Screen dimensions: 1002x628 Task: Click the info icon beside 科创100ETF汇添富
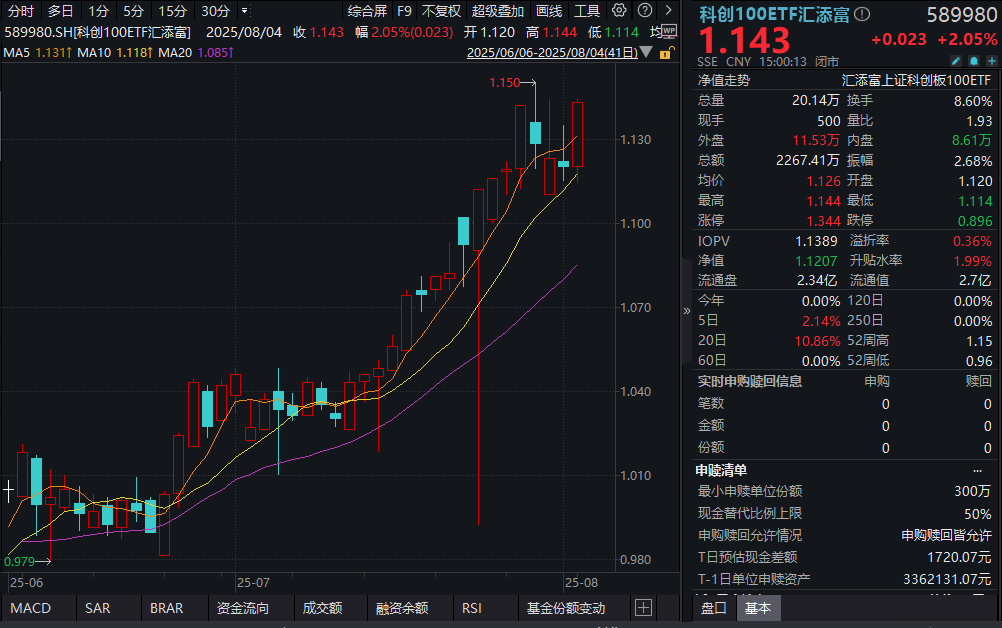tap(862, 13)
